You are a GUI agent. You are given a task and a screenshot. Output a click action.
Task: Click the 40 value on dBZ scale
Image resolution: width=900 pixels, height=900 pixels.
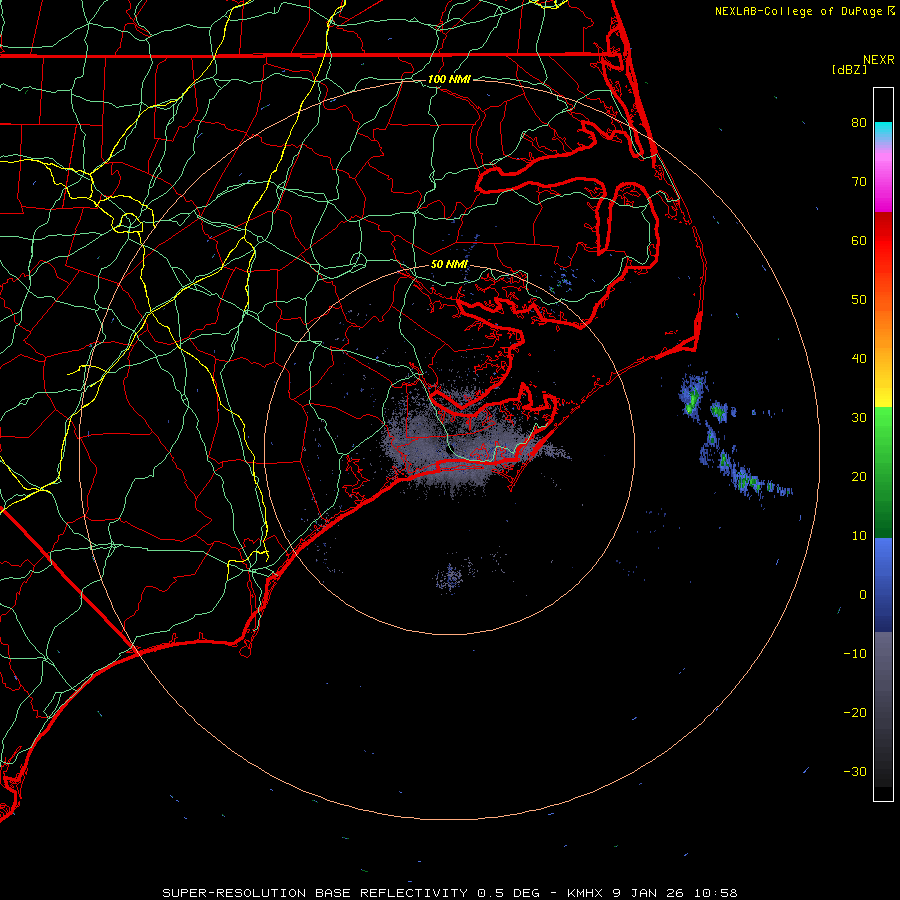[x=859, y=358]
